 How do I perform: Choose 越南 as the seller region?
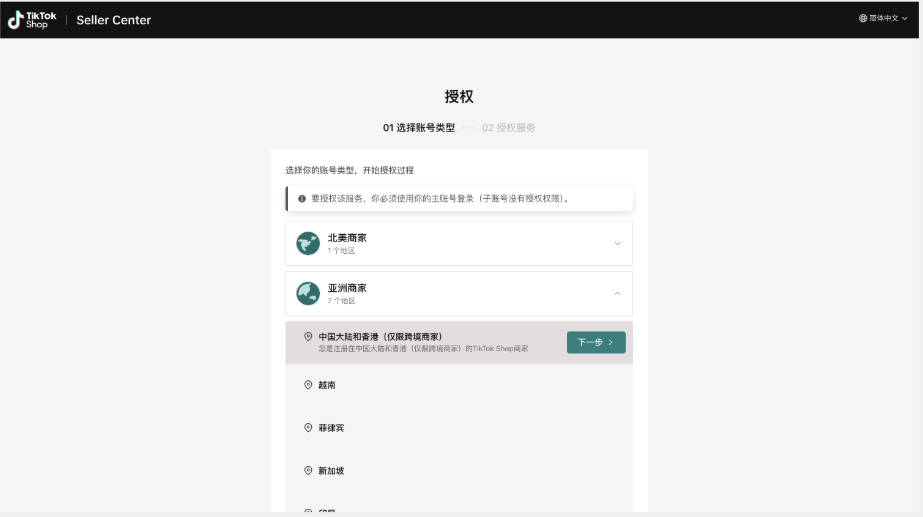pos(327,384)
